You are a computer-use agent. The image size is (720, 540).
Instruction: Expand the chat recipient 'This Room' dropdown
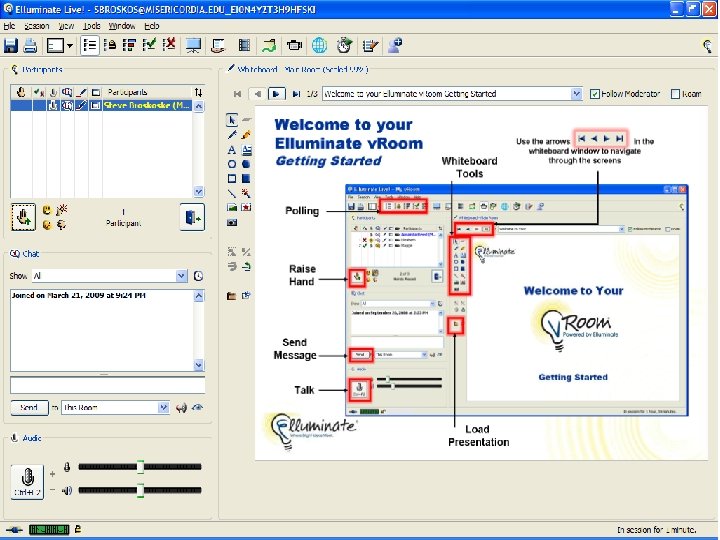[163, 407]
